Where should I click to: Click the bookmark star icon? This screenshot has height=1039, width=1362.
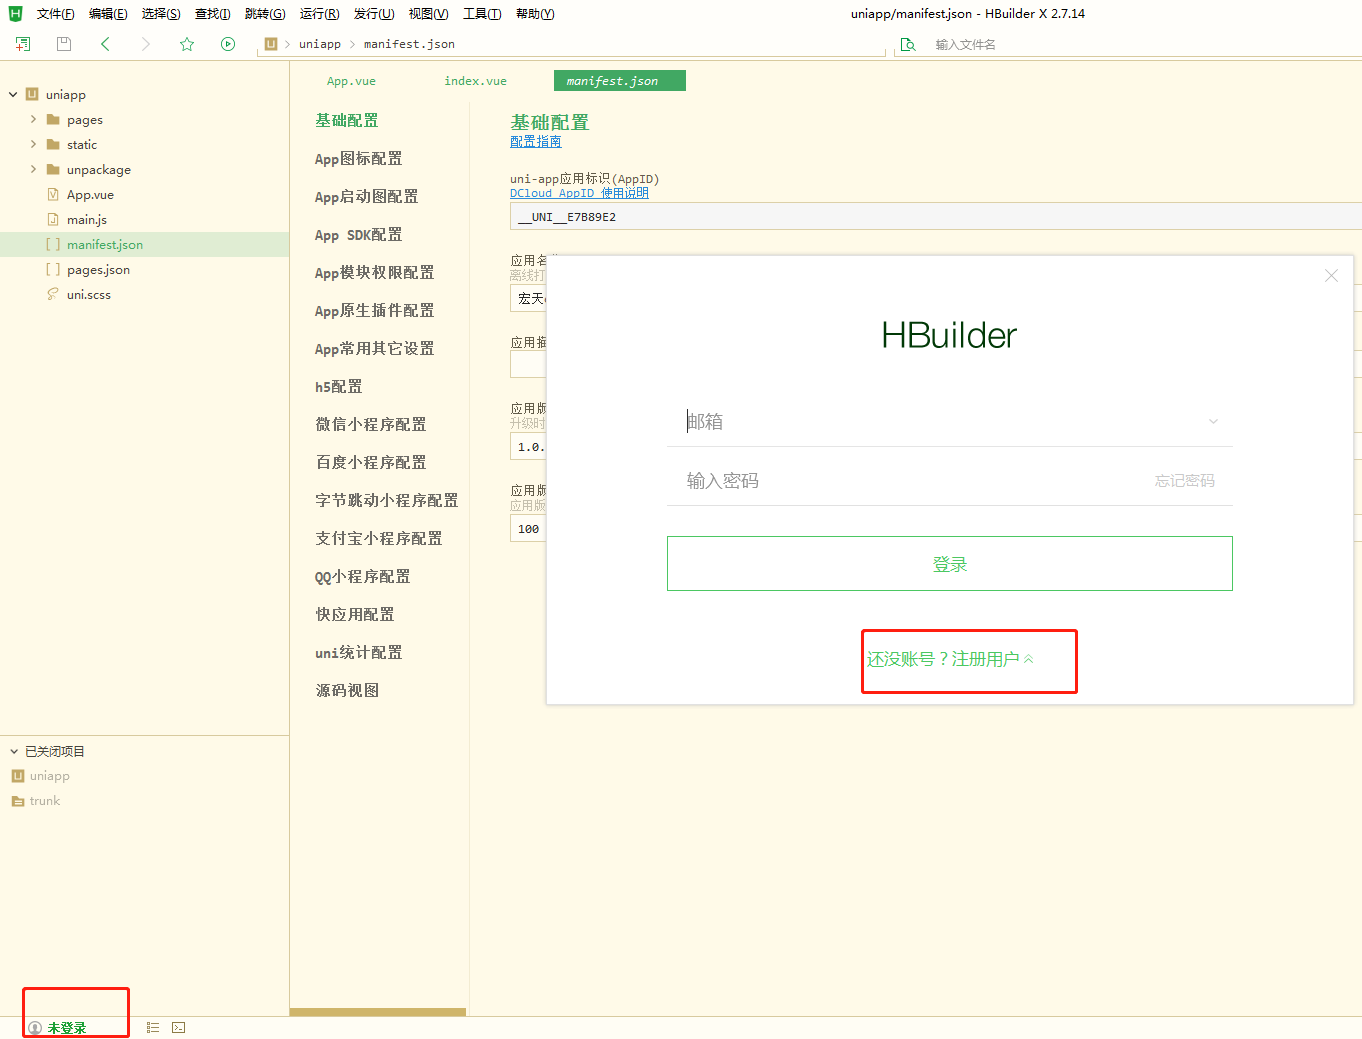[187, 44]
